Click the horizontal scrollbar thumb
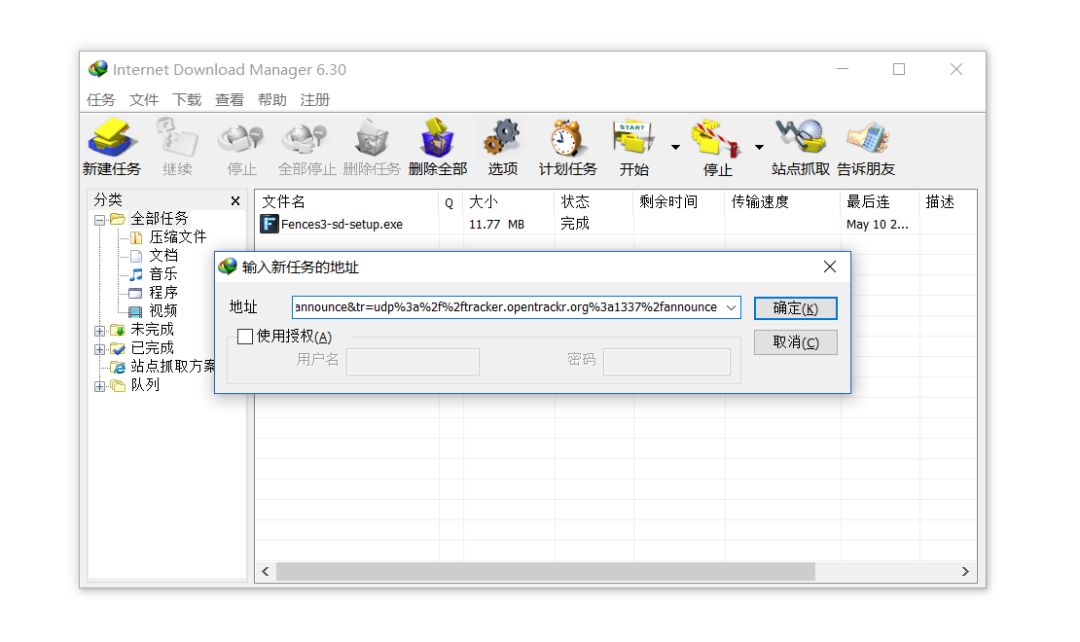This screenshot has height=642, width=1080. click(546, 572)
